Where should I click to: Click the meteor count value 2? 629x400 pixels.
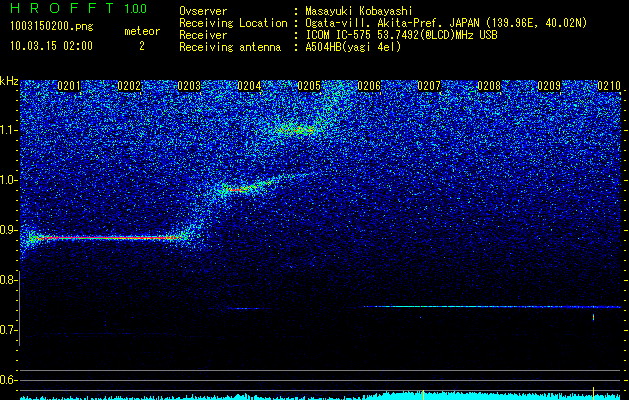point(142,46)
